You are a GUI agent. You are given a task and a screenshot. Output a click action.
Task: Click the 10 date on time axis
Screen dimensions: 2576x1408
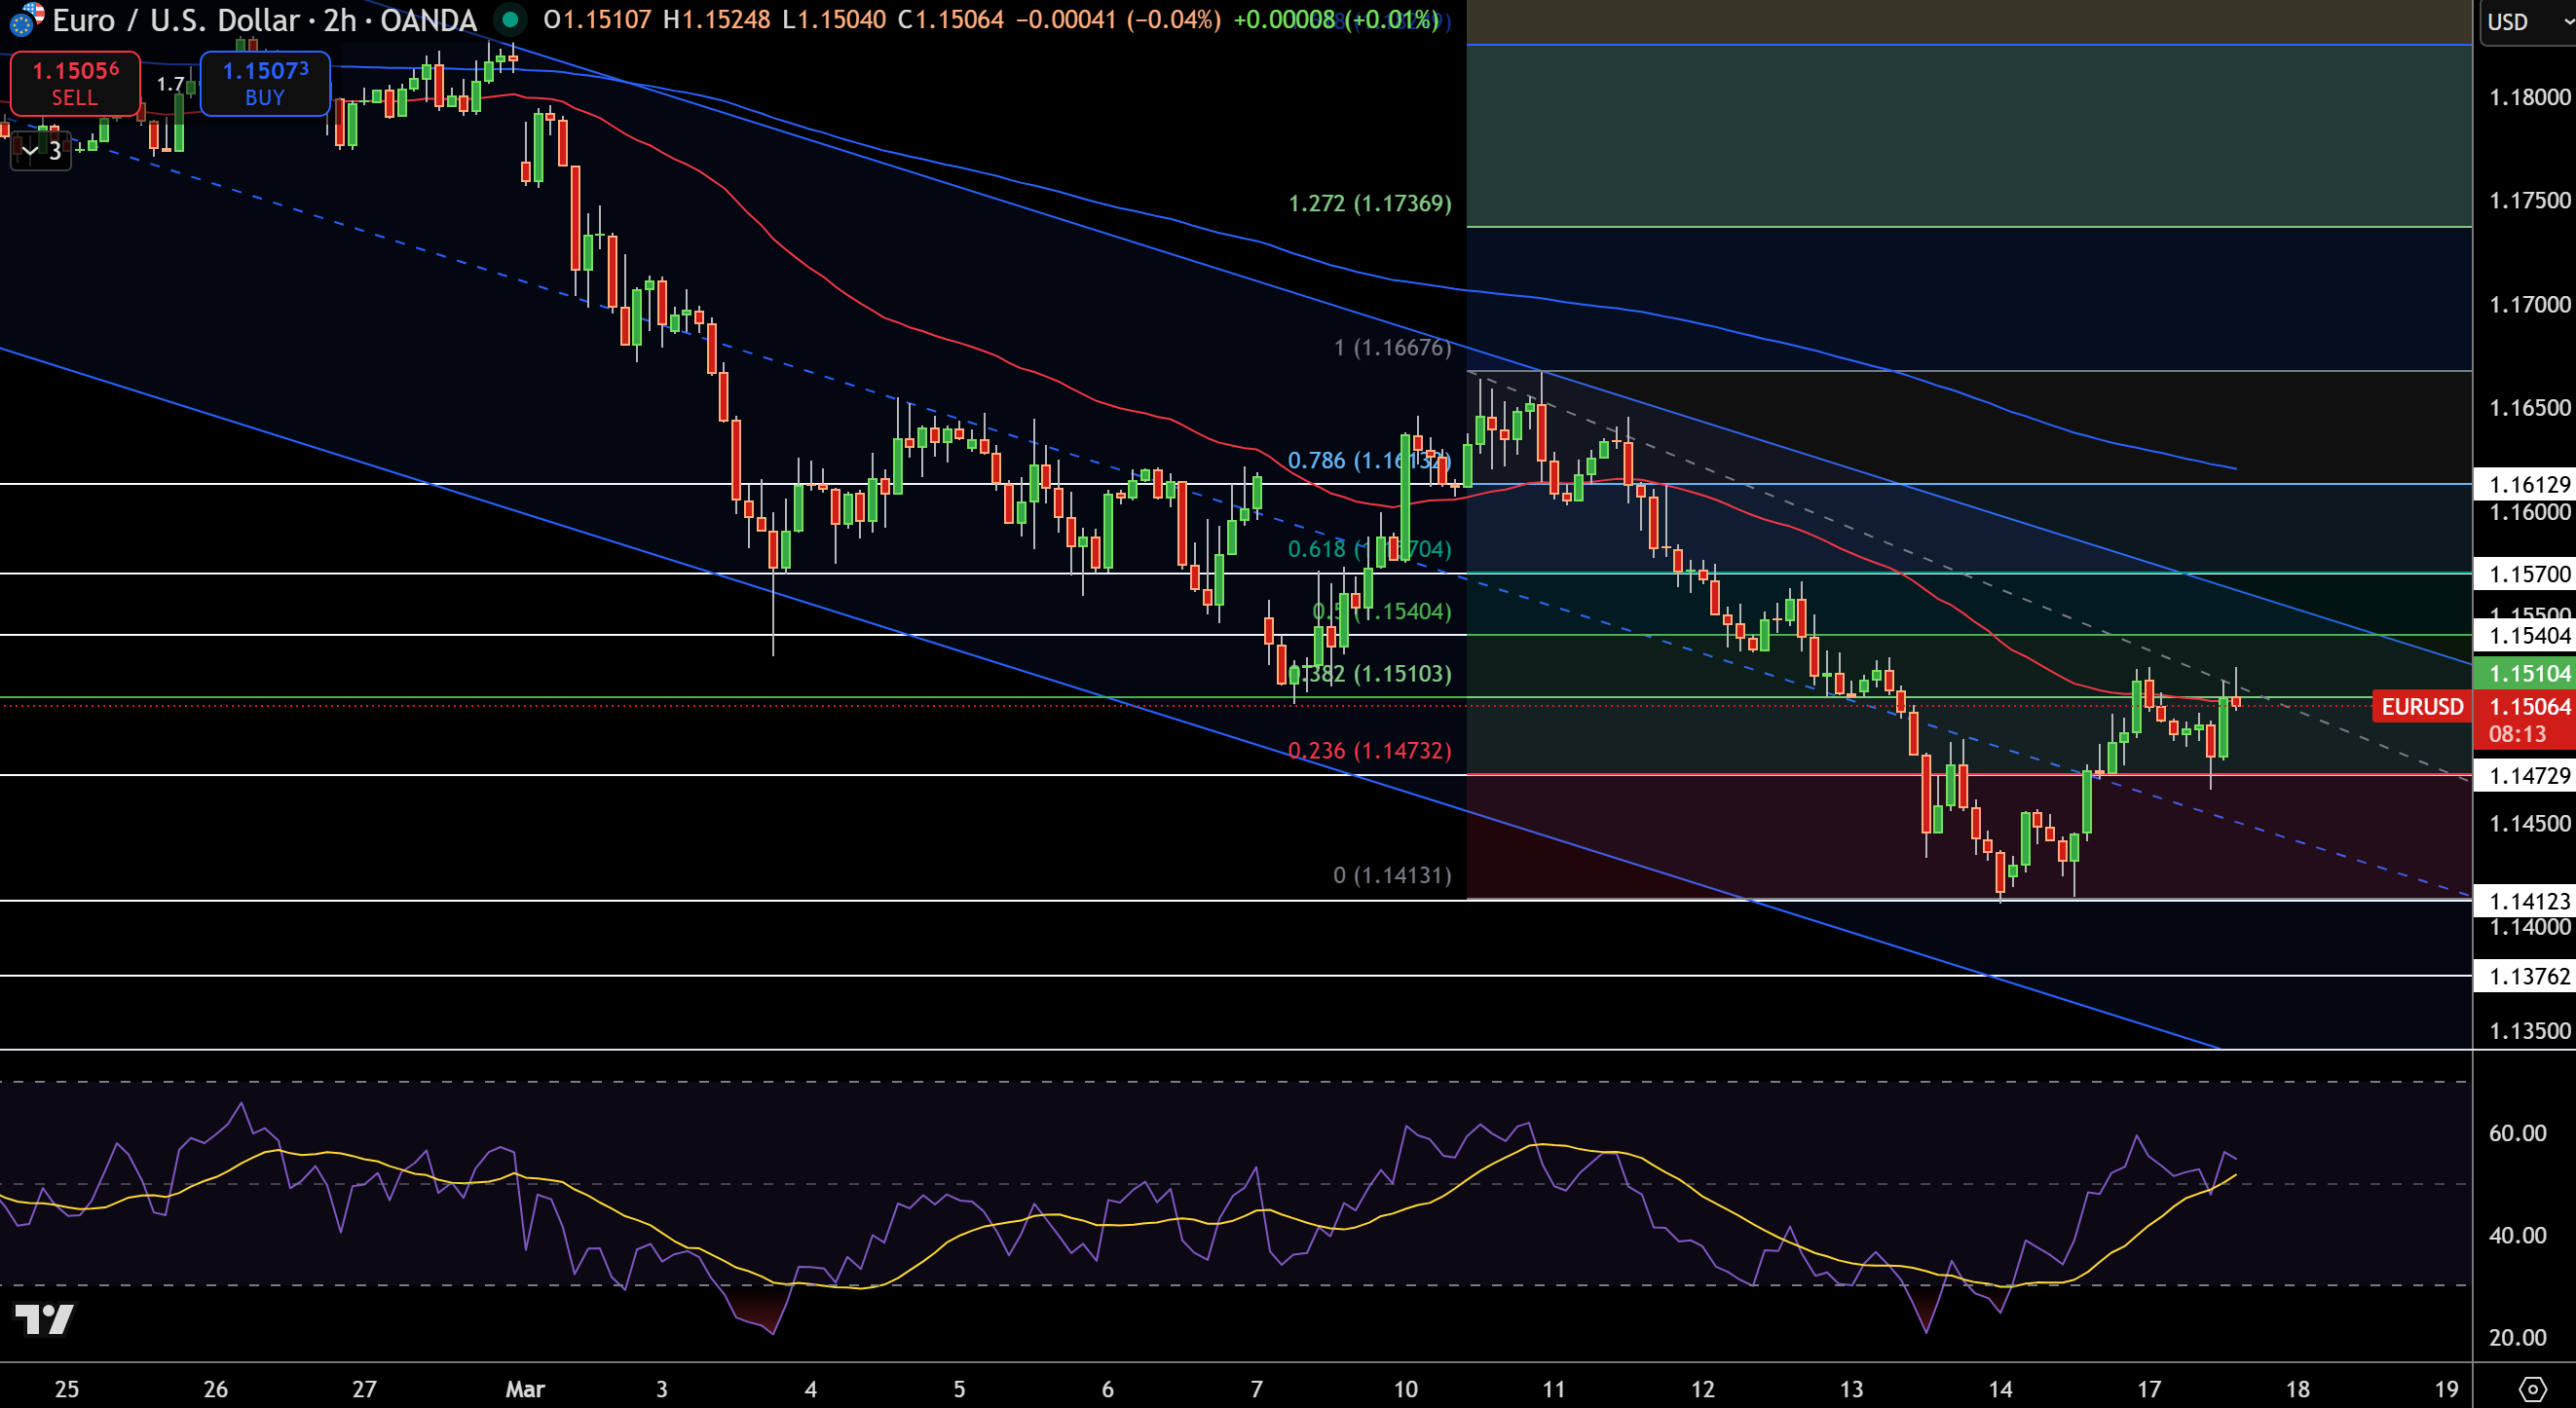[x=1405, y=1389]
